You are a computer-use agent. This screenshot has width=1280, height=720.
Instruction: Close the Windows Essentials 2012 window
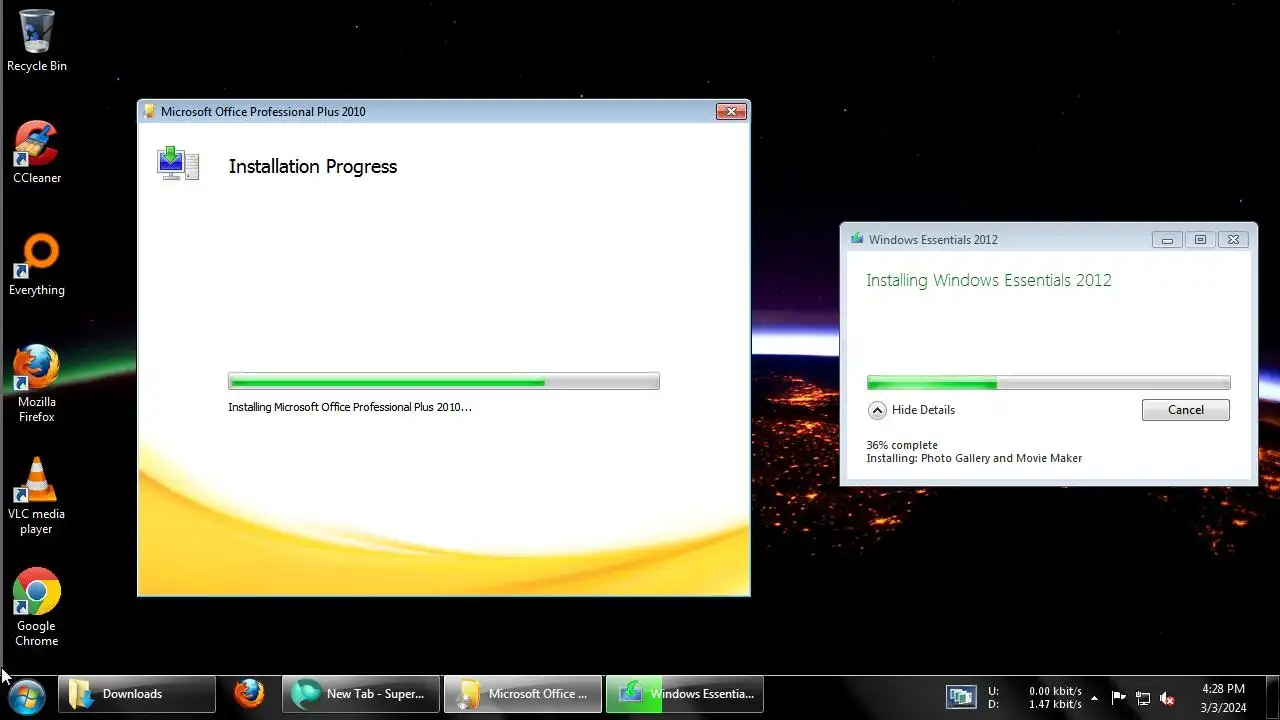(x=1233, y=240)
